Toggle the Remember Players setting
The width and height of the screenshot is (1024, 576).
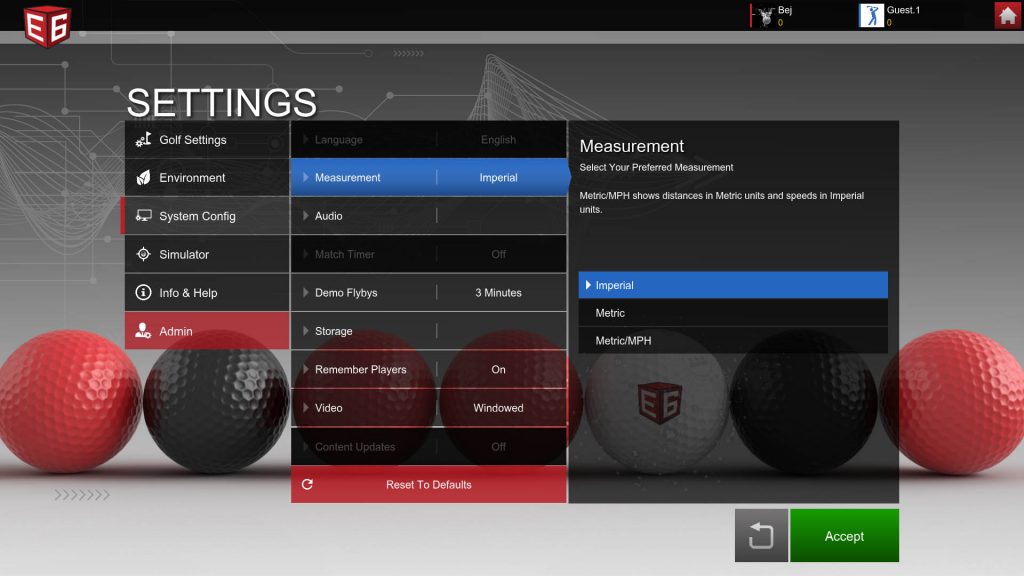click(x=428, y=370)
